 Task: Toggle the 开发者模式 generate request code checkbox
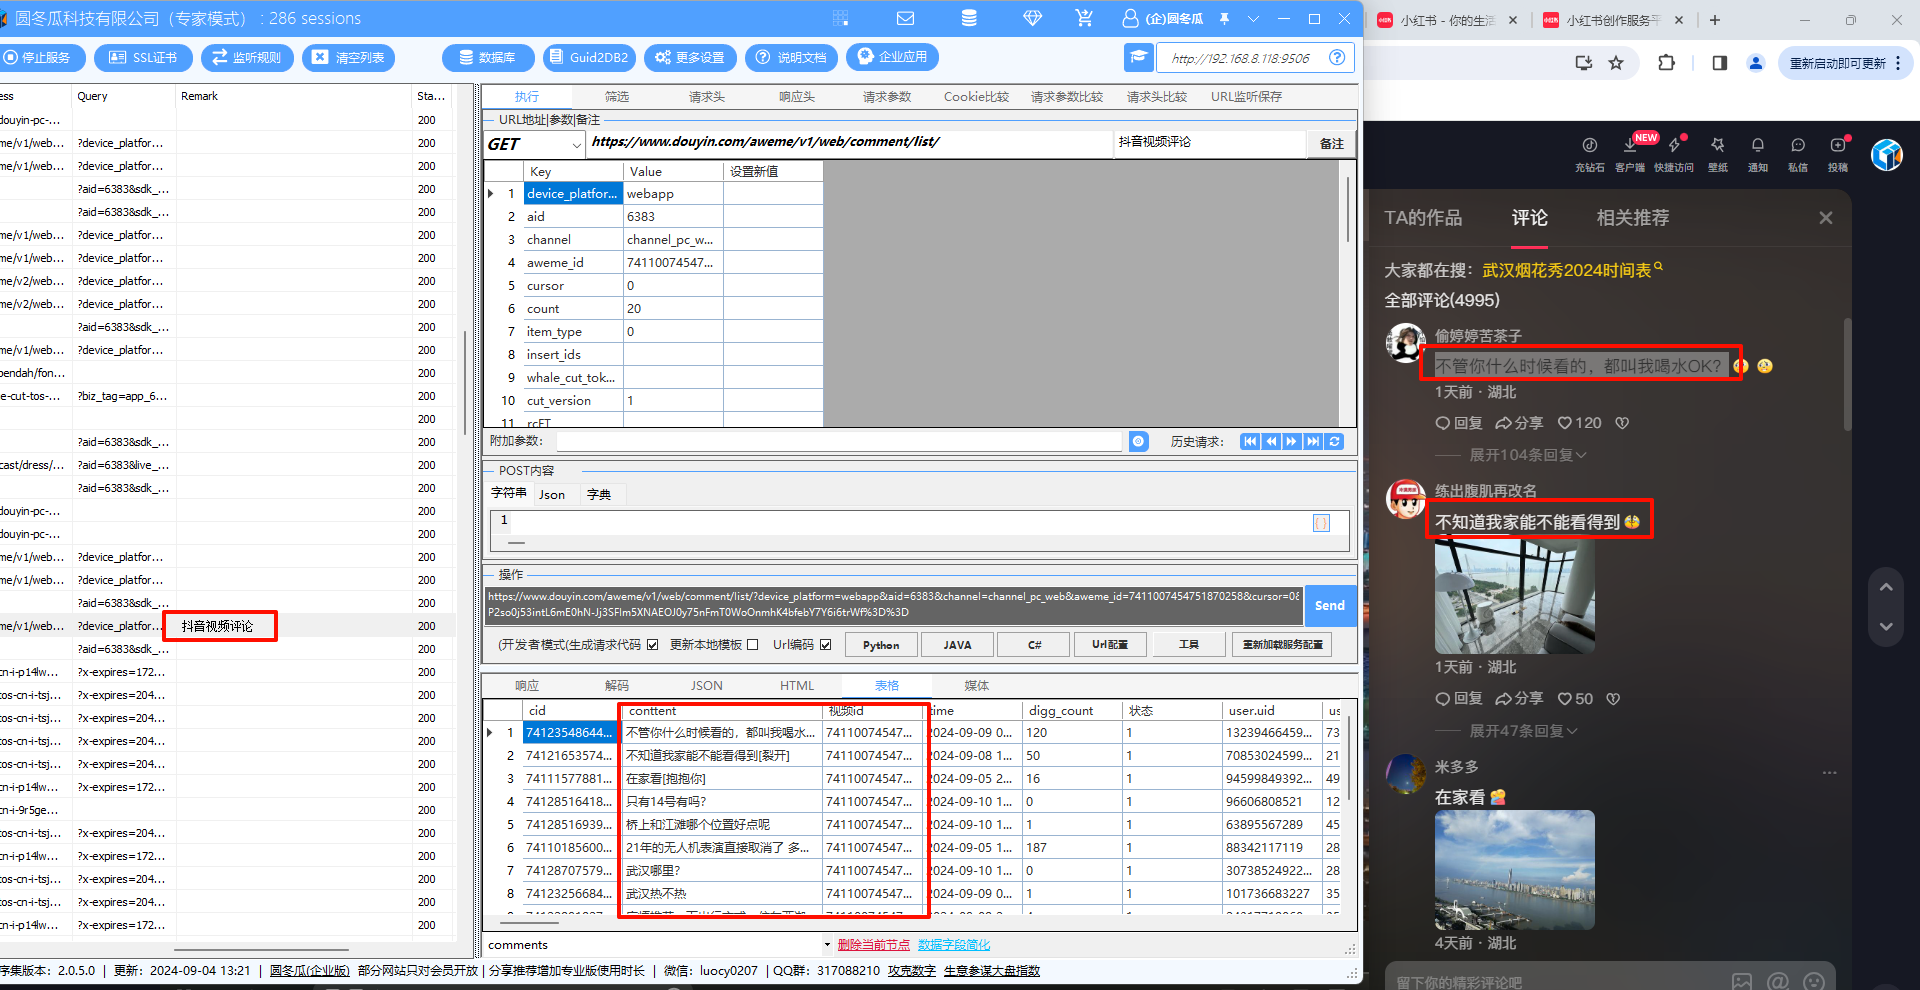pyautogui.click(x=653, y=645)
